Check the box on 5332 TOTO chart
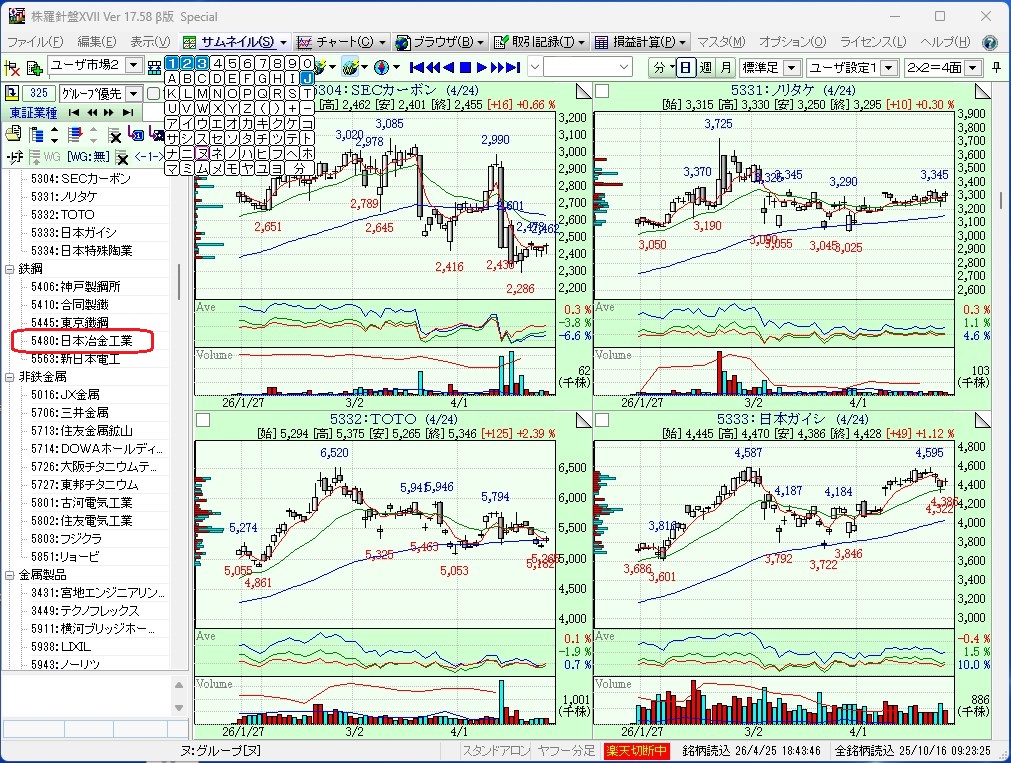 click(203, 419)
